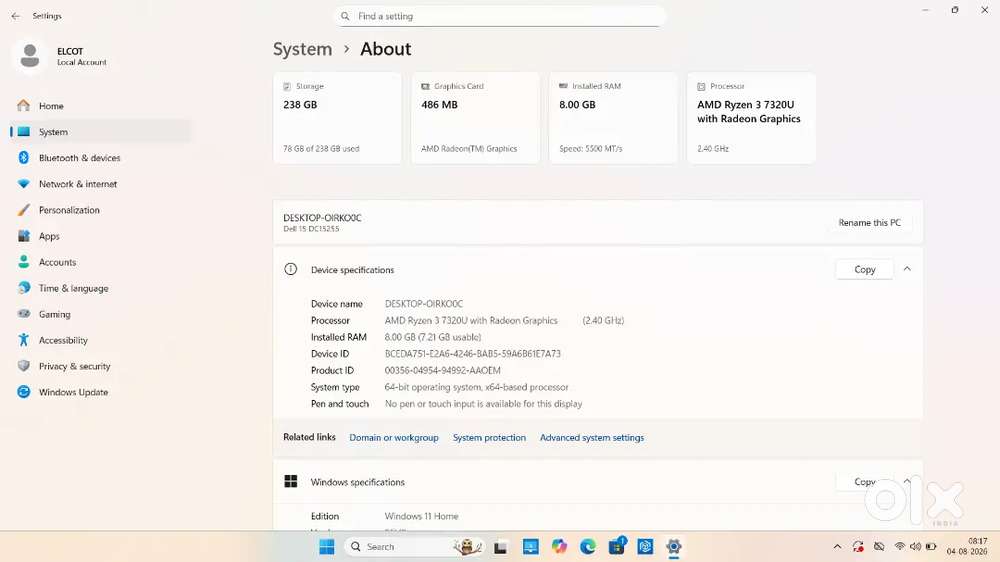Image resolution: width=1000 pixels, height=562 pixels.
Task: Open the Windows Update refresh icon
Action: (24, 392)
